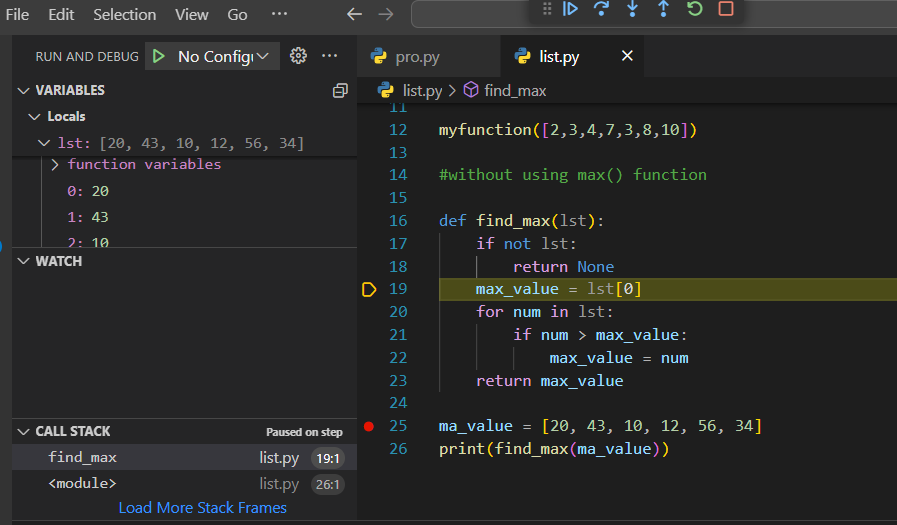Toggle the breakpoint on line 25
This screenshot has height=525, width=897.
click(369, 427)
